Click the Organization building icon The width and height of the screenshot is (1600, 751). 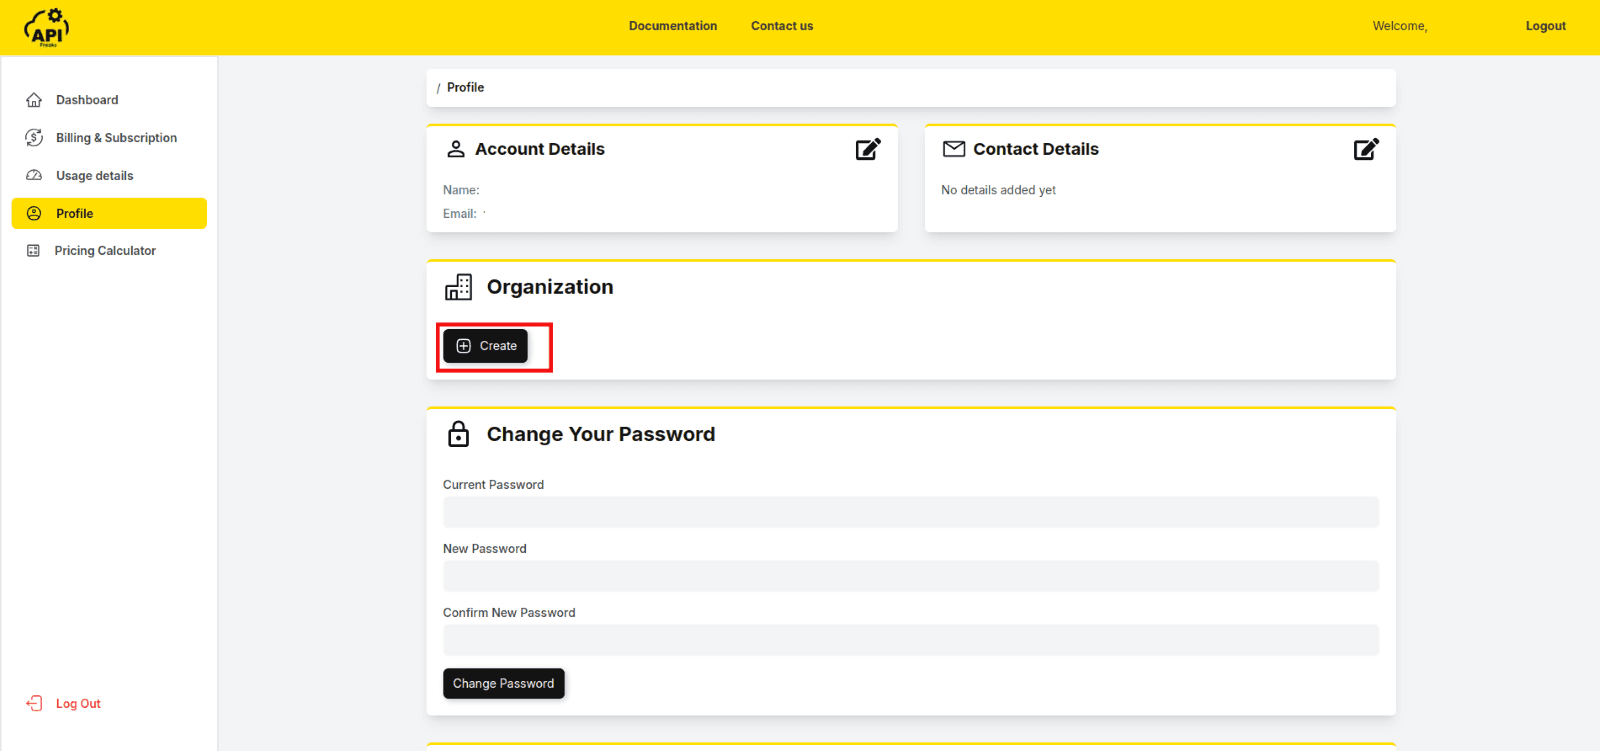point(458,287)
